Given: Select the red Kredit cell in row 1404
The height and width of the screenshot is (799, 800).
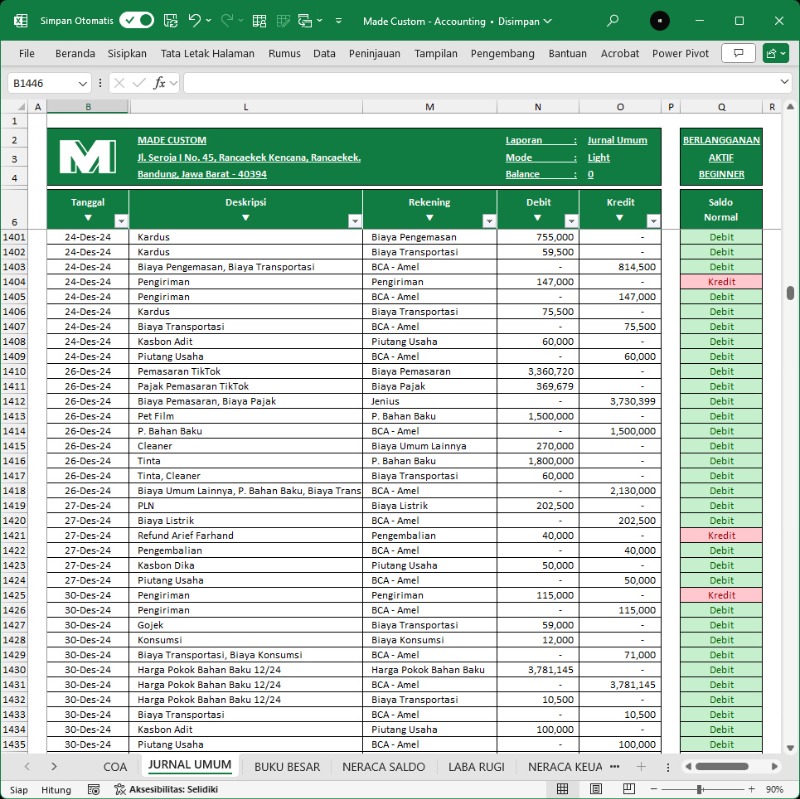Looking at the screenshot, I should tap(721, 282).
